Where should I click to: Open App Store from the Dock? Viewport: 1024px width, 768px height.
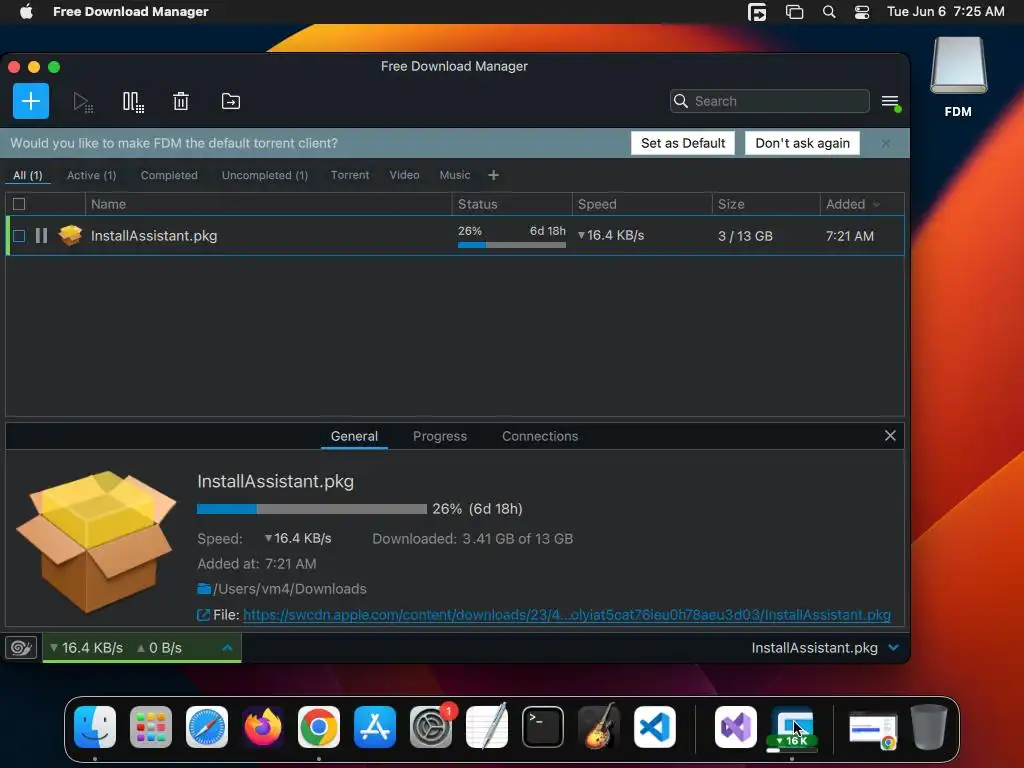(375, 727)
